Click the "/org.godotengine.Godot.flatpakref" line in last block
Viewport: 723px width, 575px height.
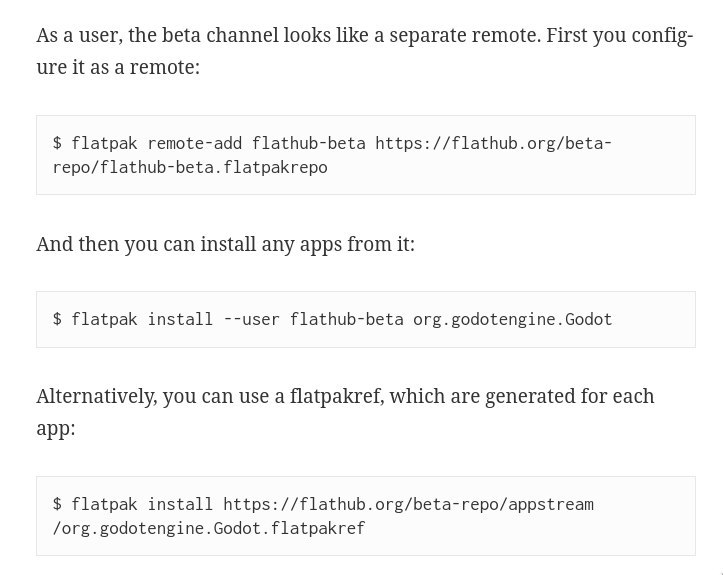[209, 528]
